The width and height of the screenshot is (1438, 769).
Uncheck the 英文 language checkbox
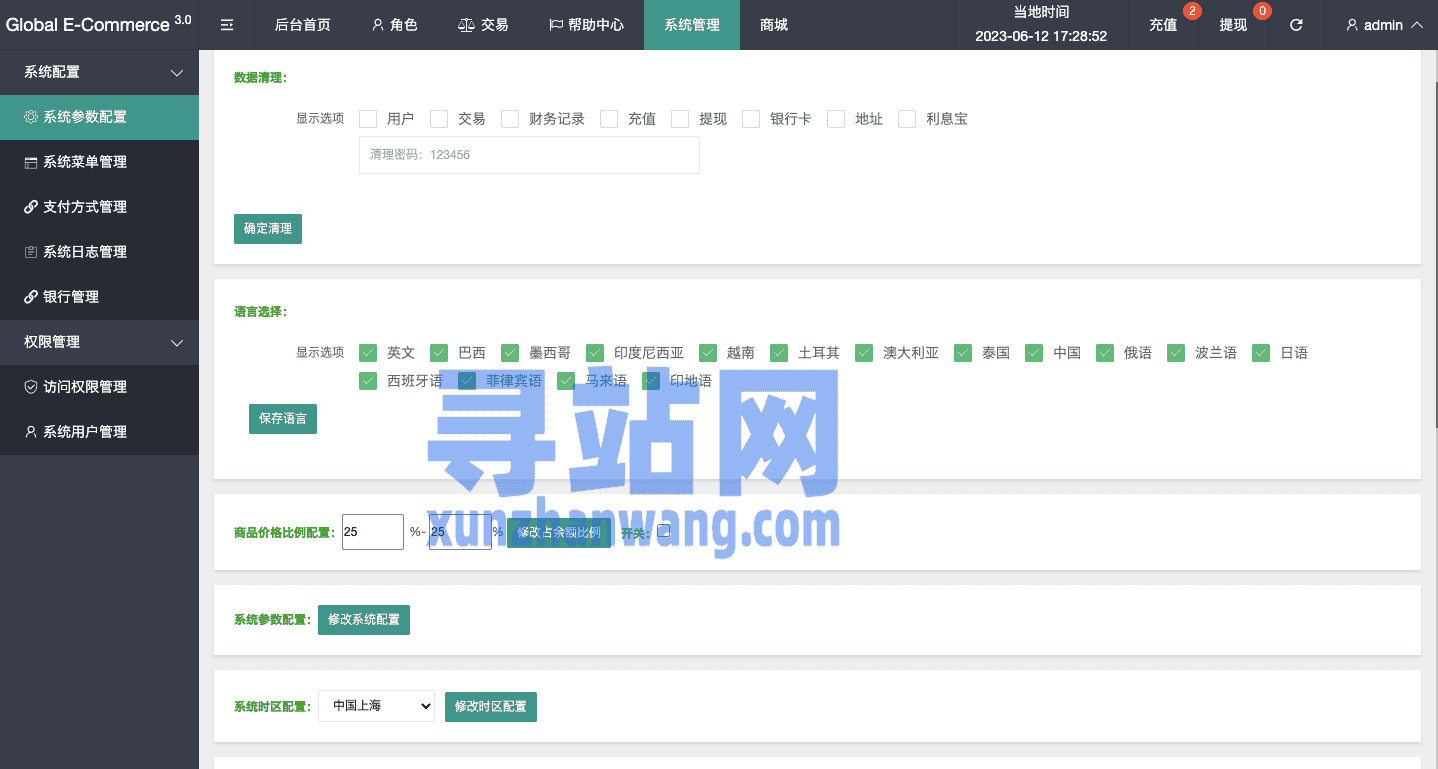[368, 353]
